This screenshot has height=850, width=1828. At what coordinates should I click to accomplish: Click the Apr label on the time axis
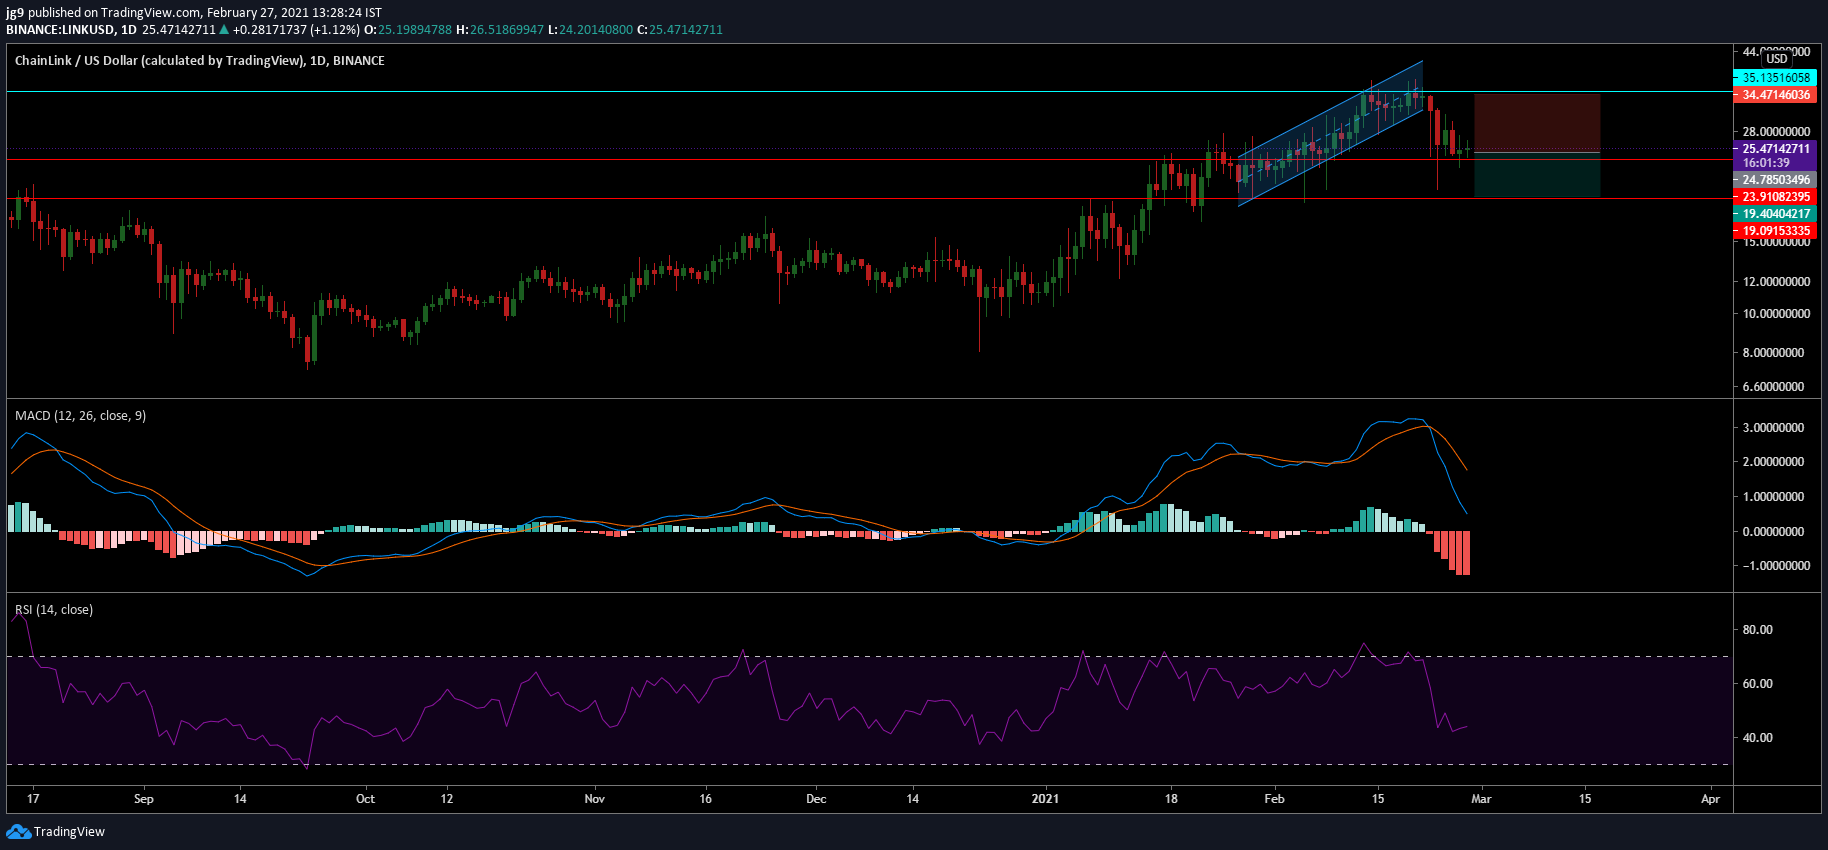[1710, 799]
